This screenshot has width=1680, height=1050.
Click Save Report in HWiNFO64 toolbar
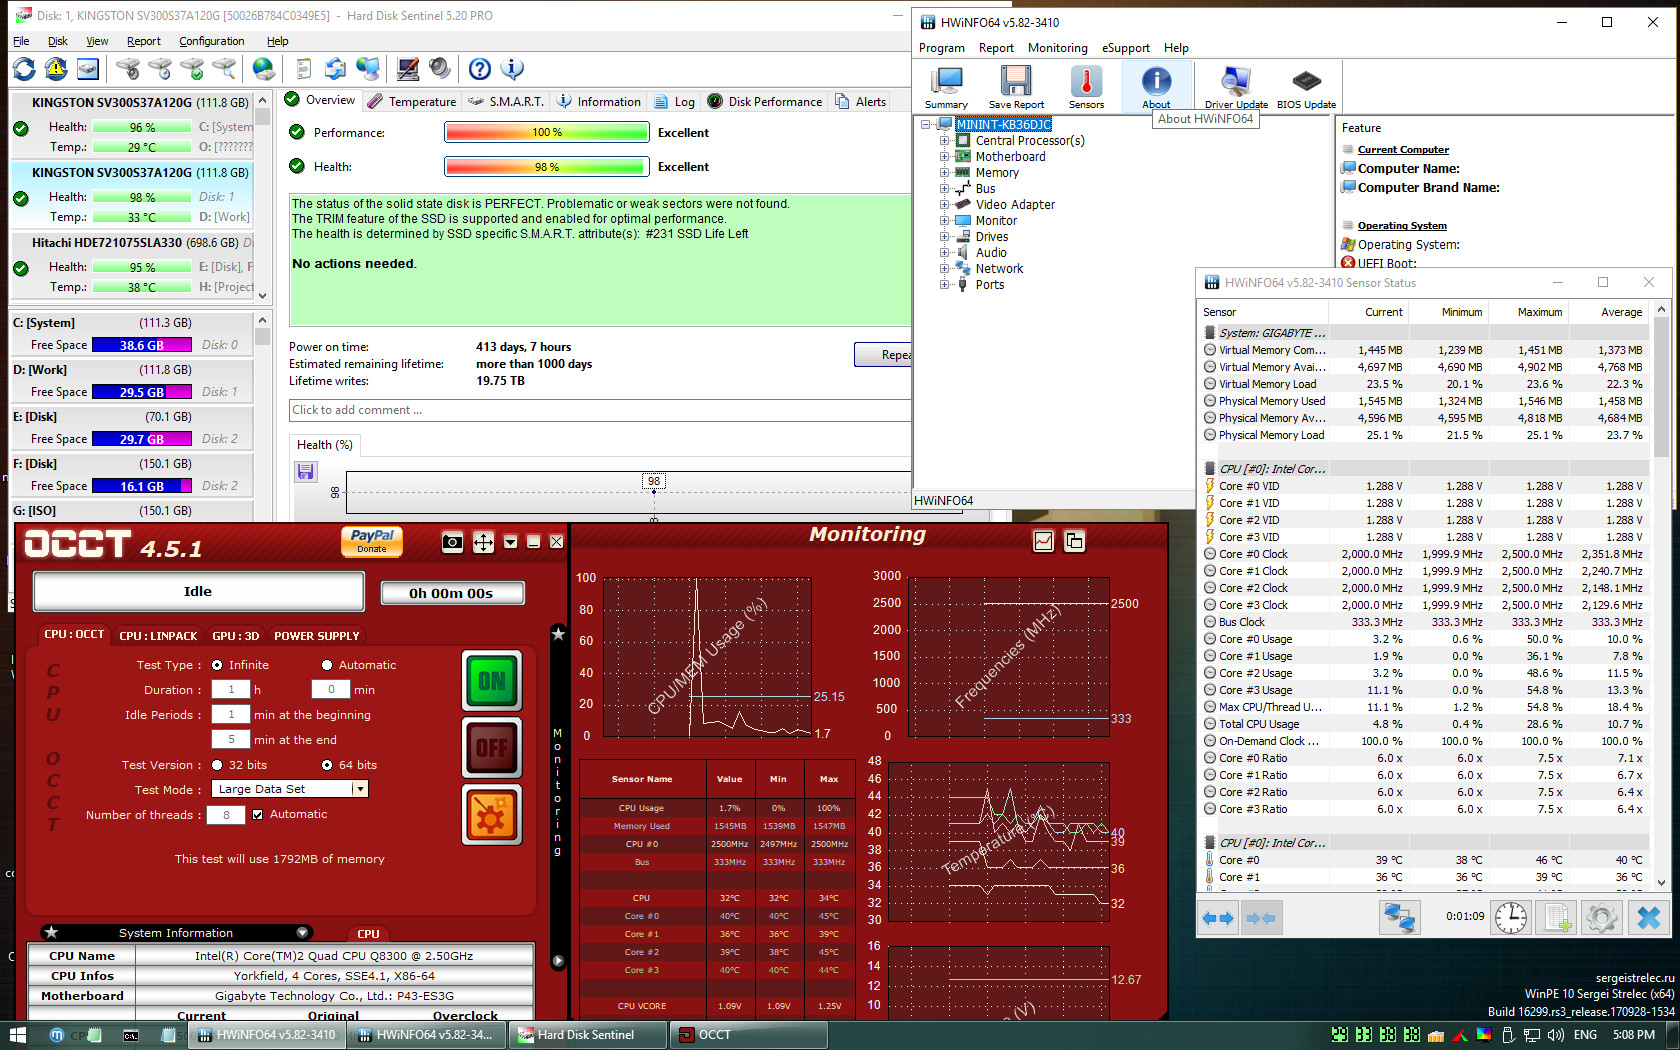1016,88
